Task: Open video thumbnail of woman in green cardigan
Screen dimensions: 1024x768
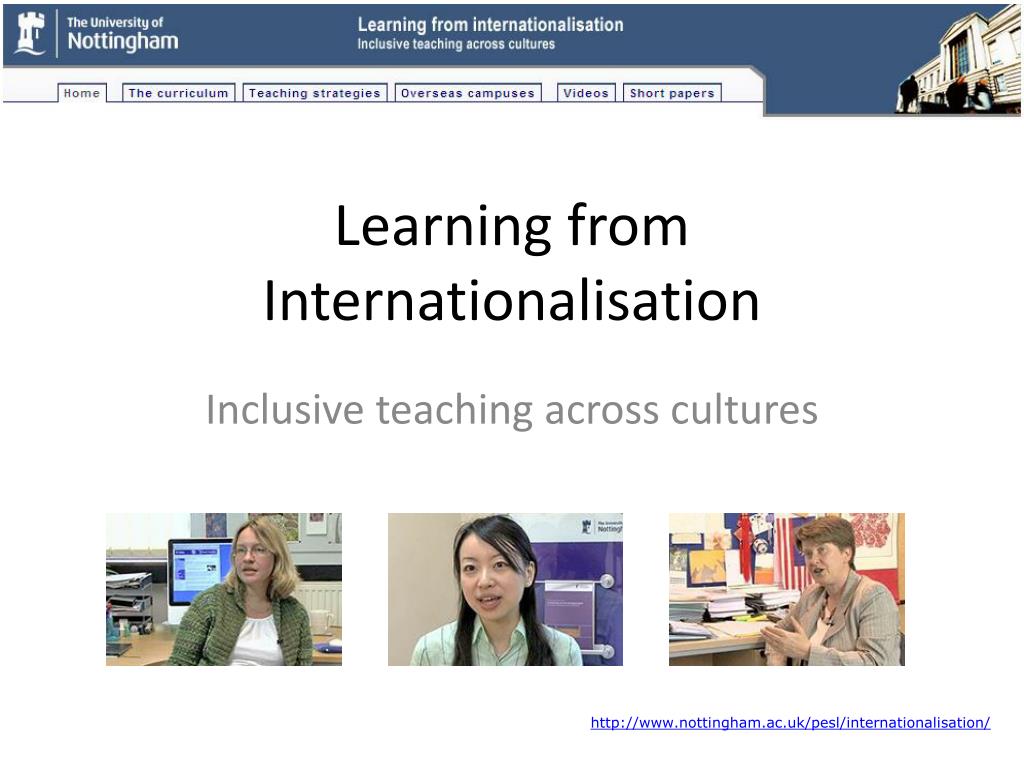Action: point(224,589)
